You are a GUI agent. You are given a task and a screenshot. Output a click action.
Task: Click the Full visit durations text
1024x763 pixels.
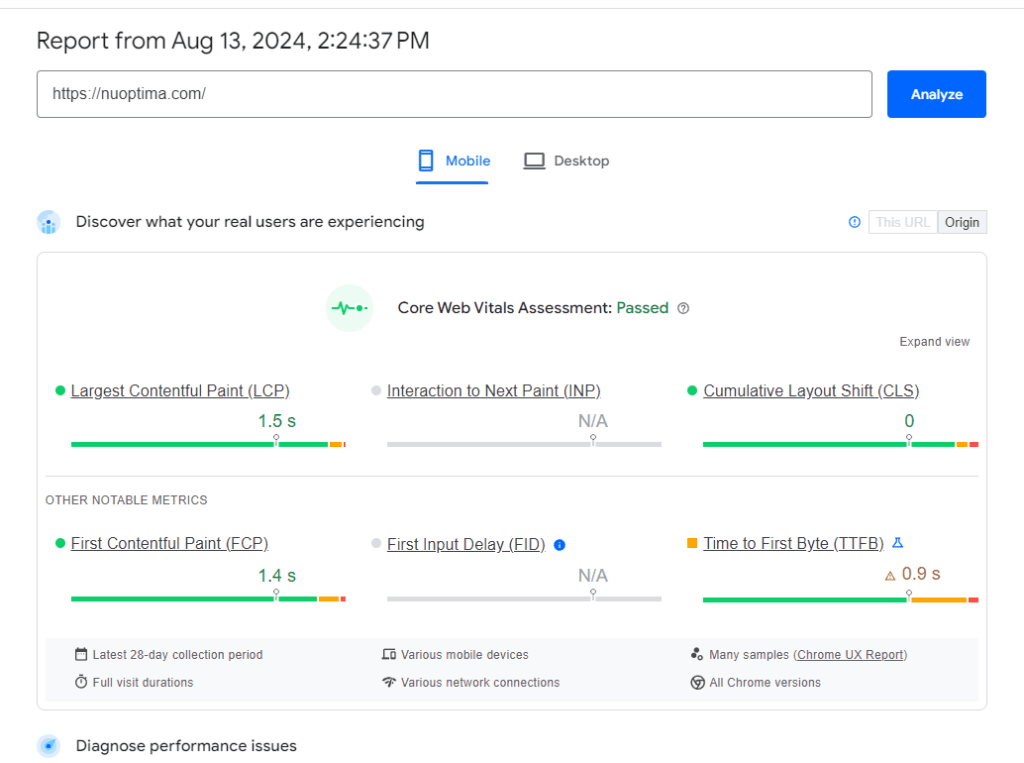(143, 682)
